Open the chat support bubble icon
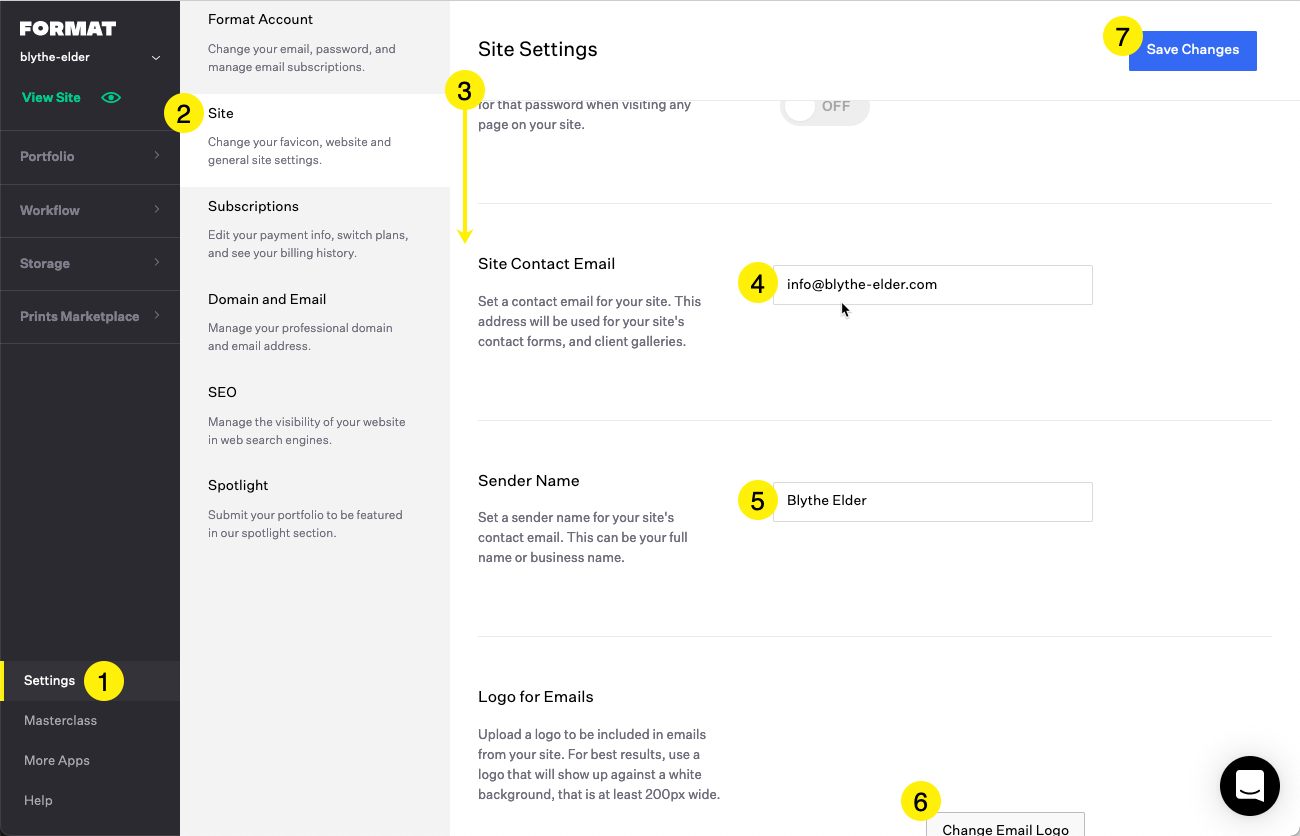 (x=1250, y=786)
